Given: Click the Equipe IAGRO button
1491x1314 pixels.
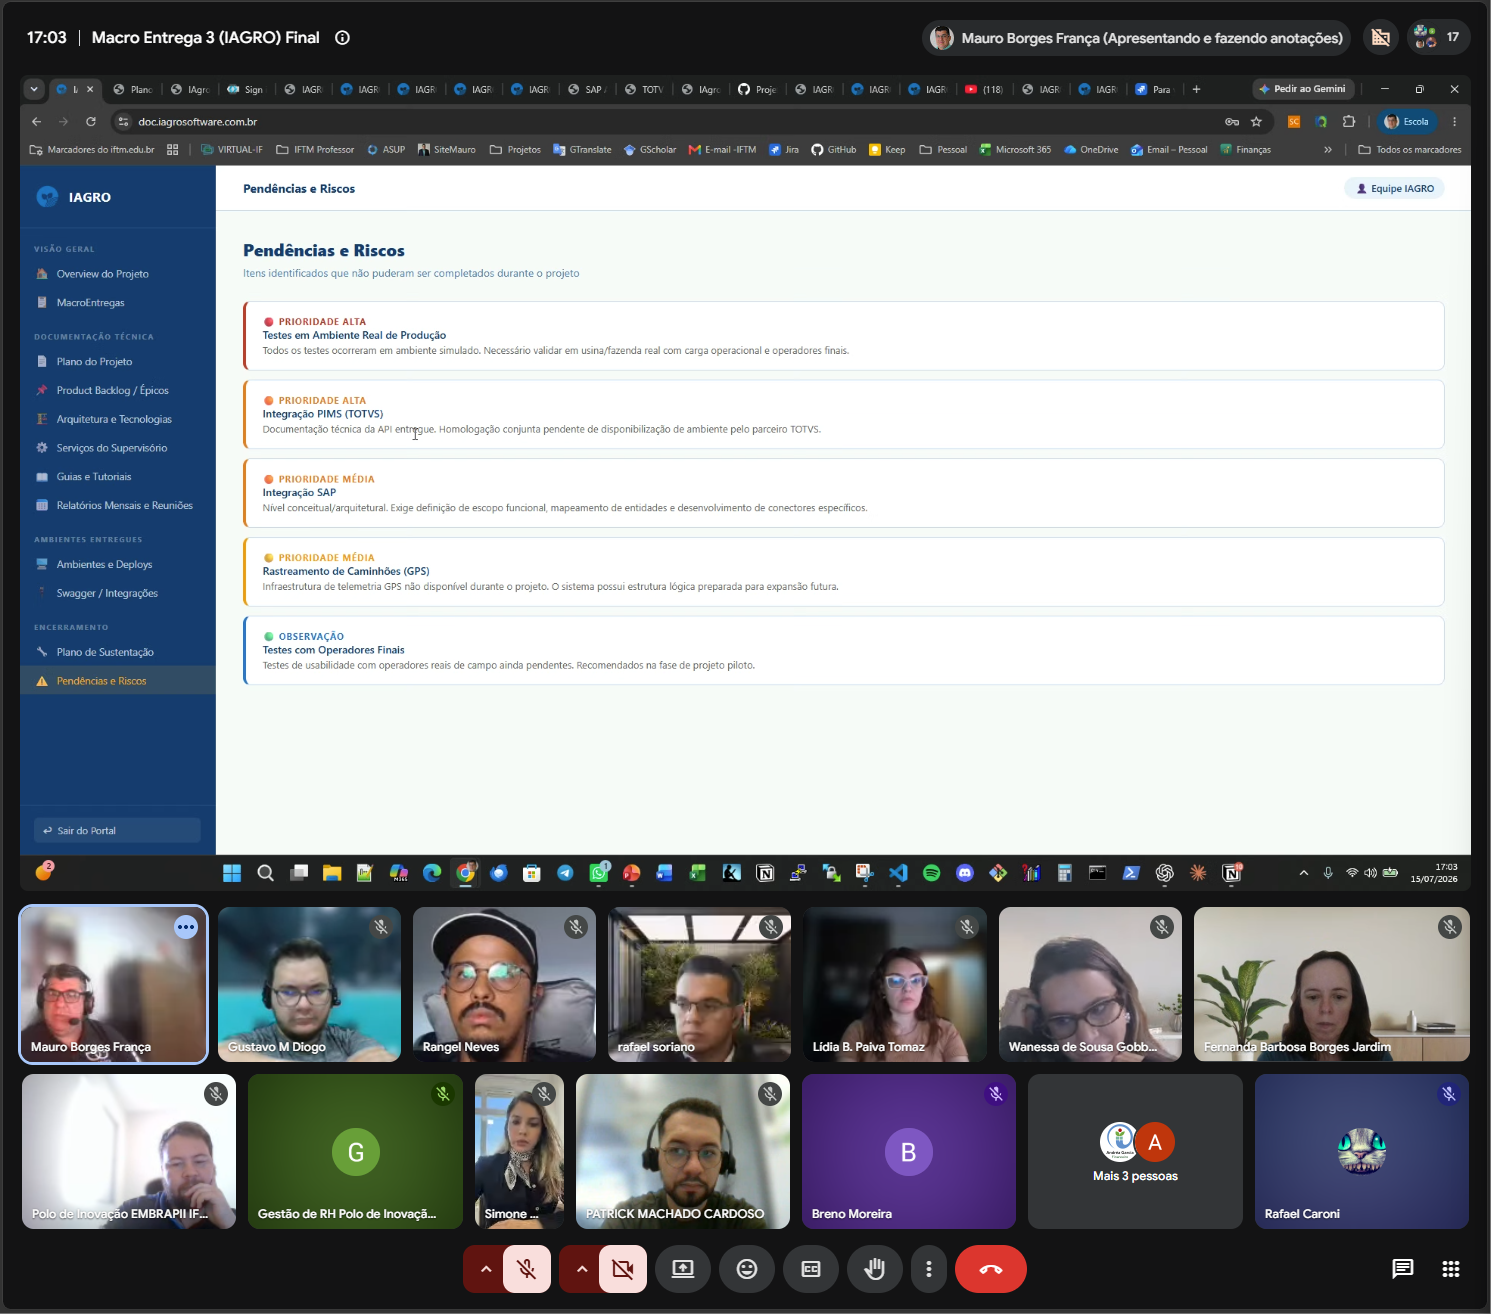Looking at the screenshot, I should click(1394, 188).
